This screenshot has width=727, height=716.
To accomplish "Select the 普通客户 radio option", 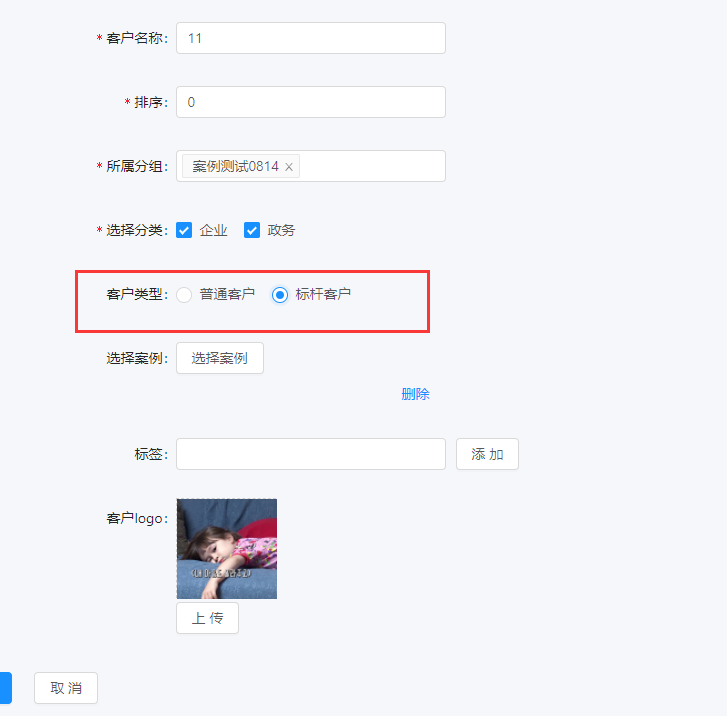I will (184, 294).
